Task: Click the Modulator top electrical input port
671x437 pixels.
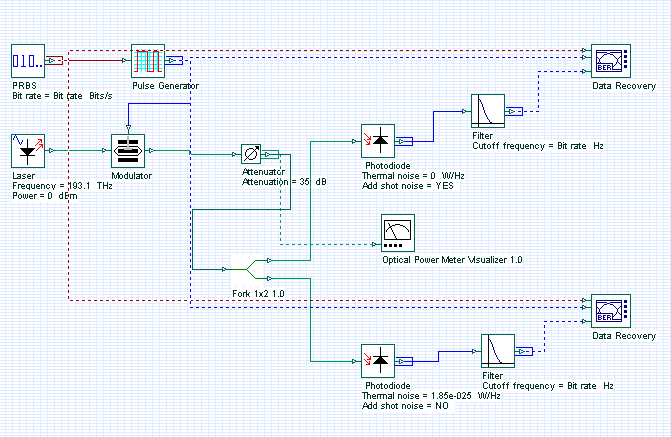Action: coord(128,128)
